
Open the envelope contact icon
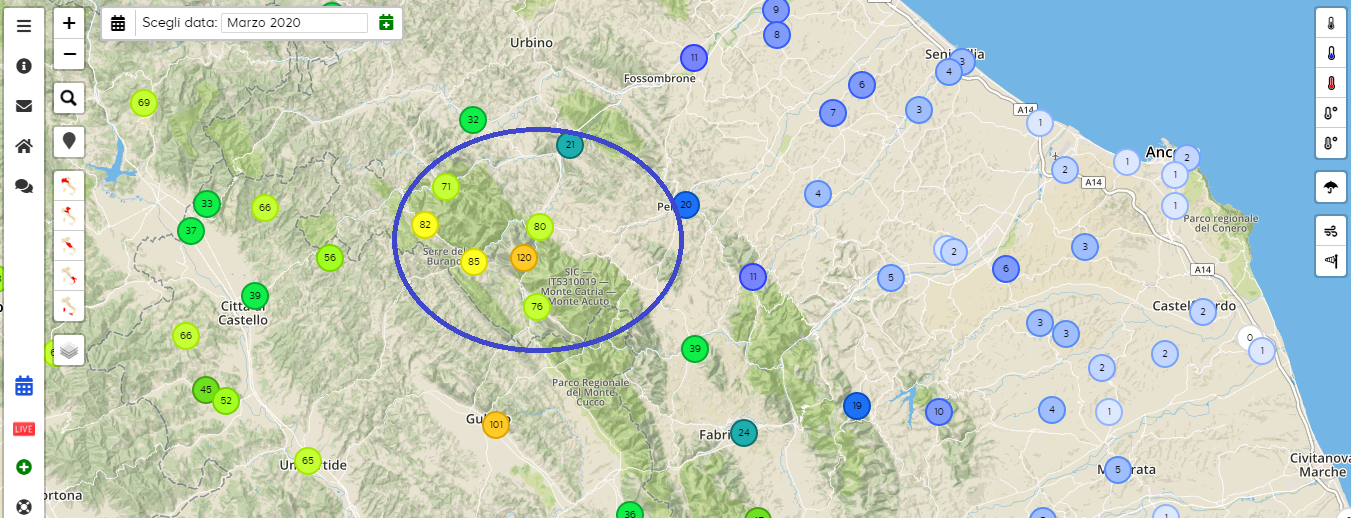pyautogui.click(x=24, y=106)
